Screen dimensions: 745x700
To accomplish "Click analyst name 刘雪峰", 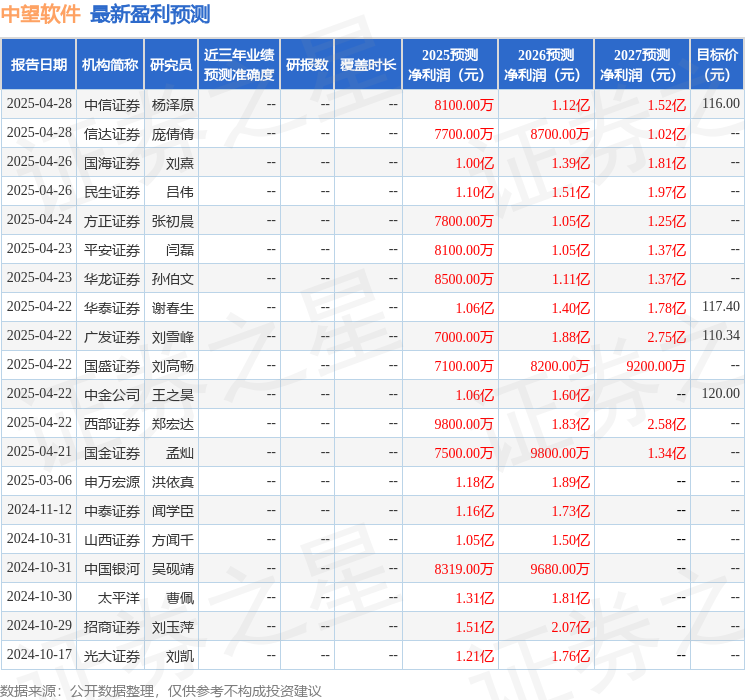I will [172, 337].
